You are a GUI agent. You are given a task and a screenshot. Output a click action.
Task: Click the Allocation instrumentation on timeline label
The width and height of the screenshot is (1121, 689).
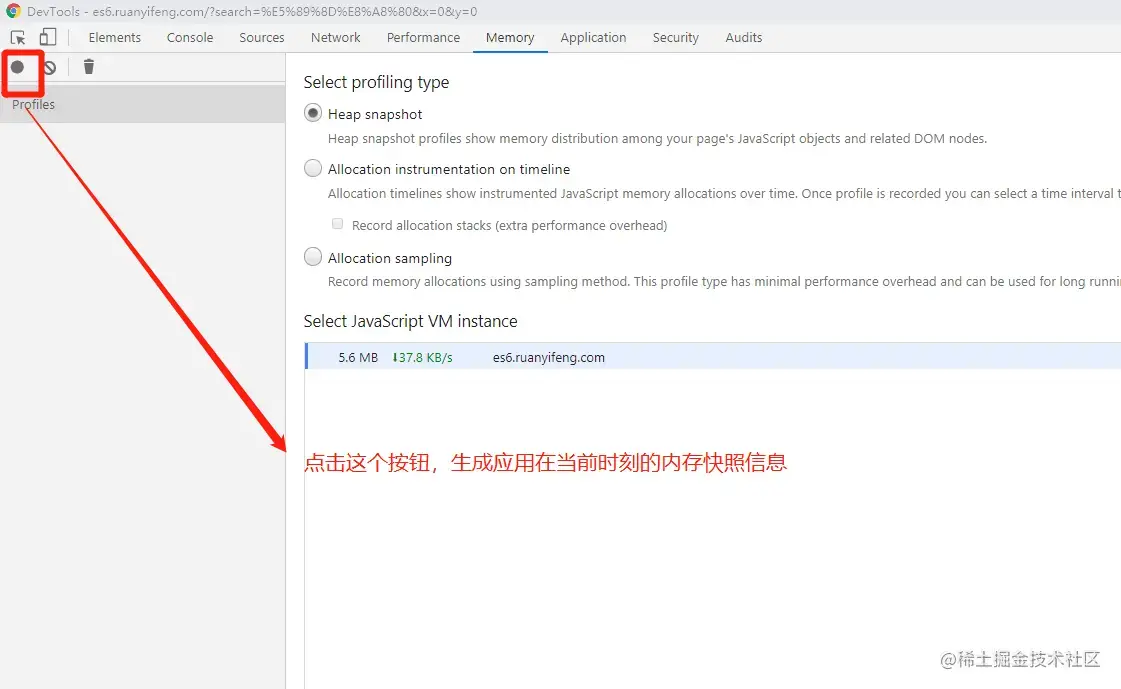coord(449,169)
